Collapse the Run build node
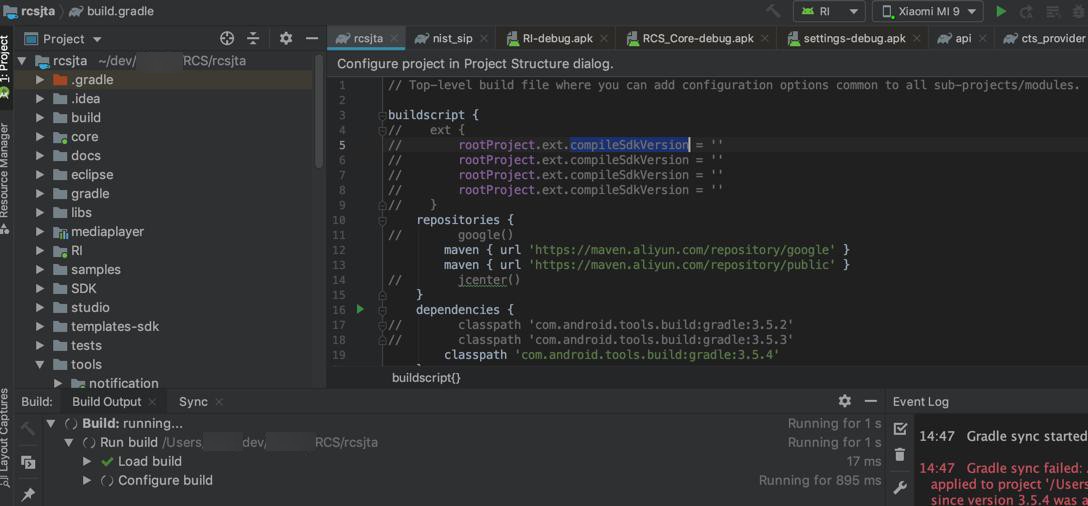 pos(69,442)
